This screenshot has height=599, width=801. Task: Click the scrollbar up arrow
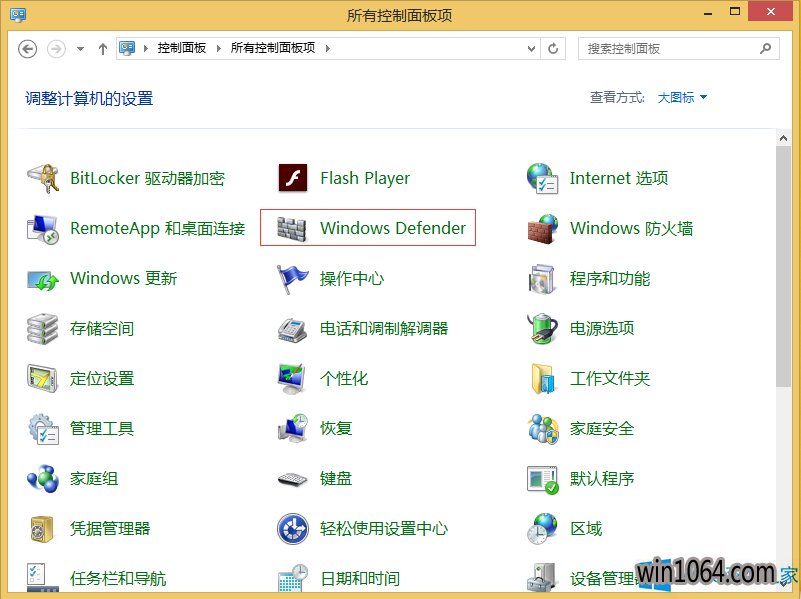coord(783,138)
